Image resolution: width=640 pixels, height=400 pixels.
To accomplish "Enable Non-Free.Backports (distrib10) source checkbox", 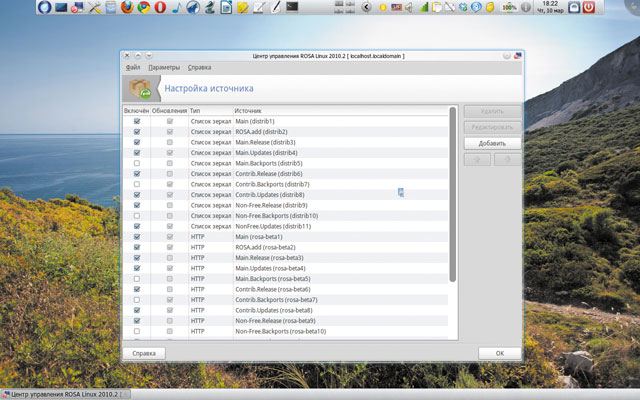I will click(137, 216).
